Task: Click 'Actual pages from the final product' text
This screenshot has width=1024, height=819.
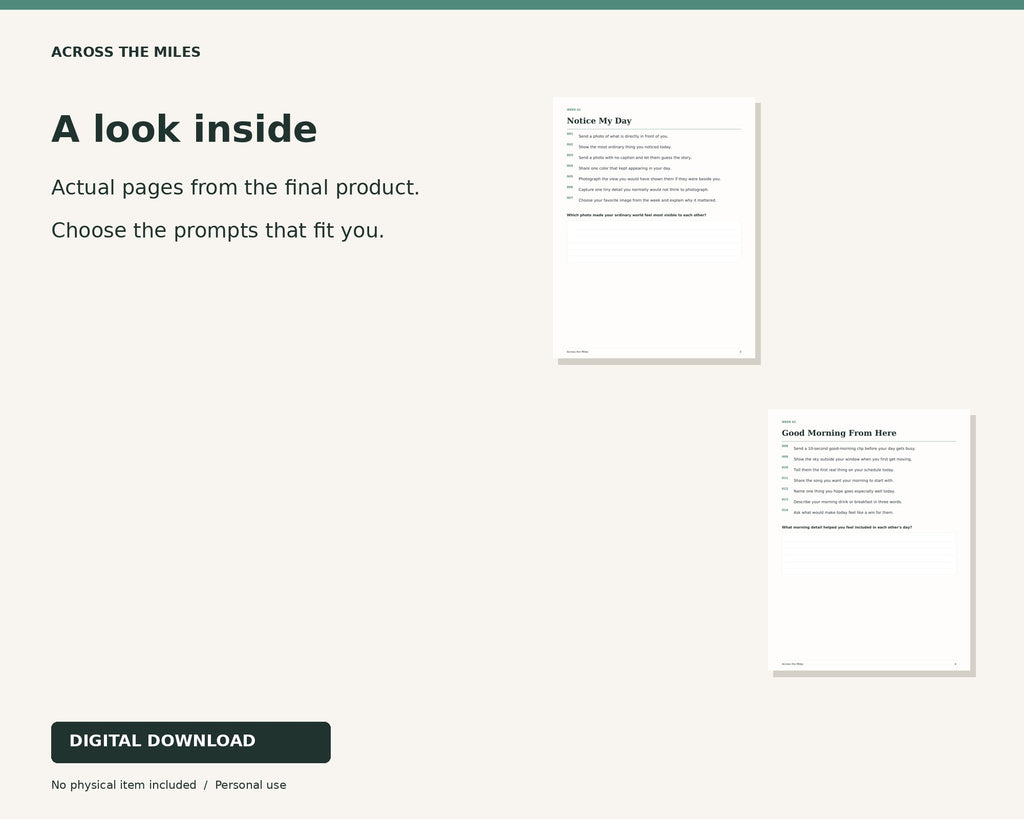Action: click(235, 187)
